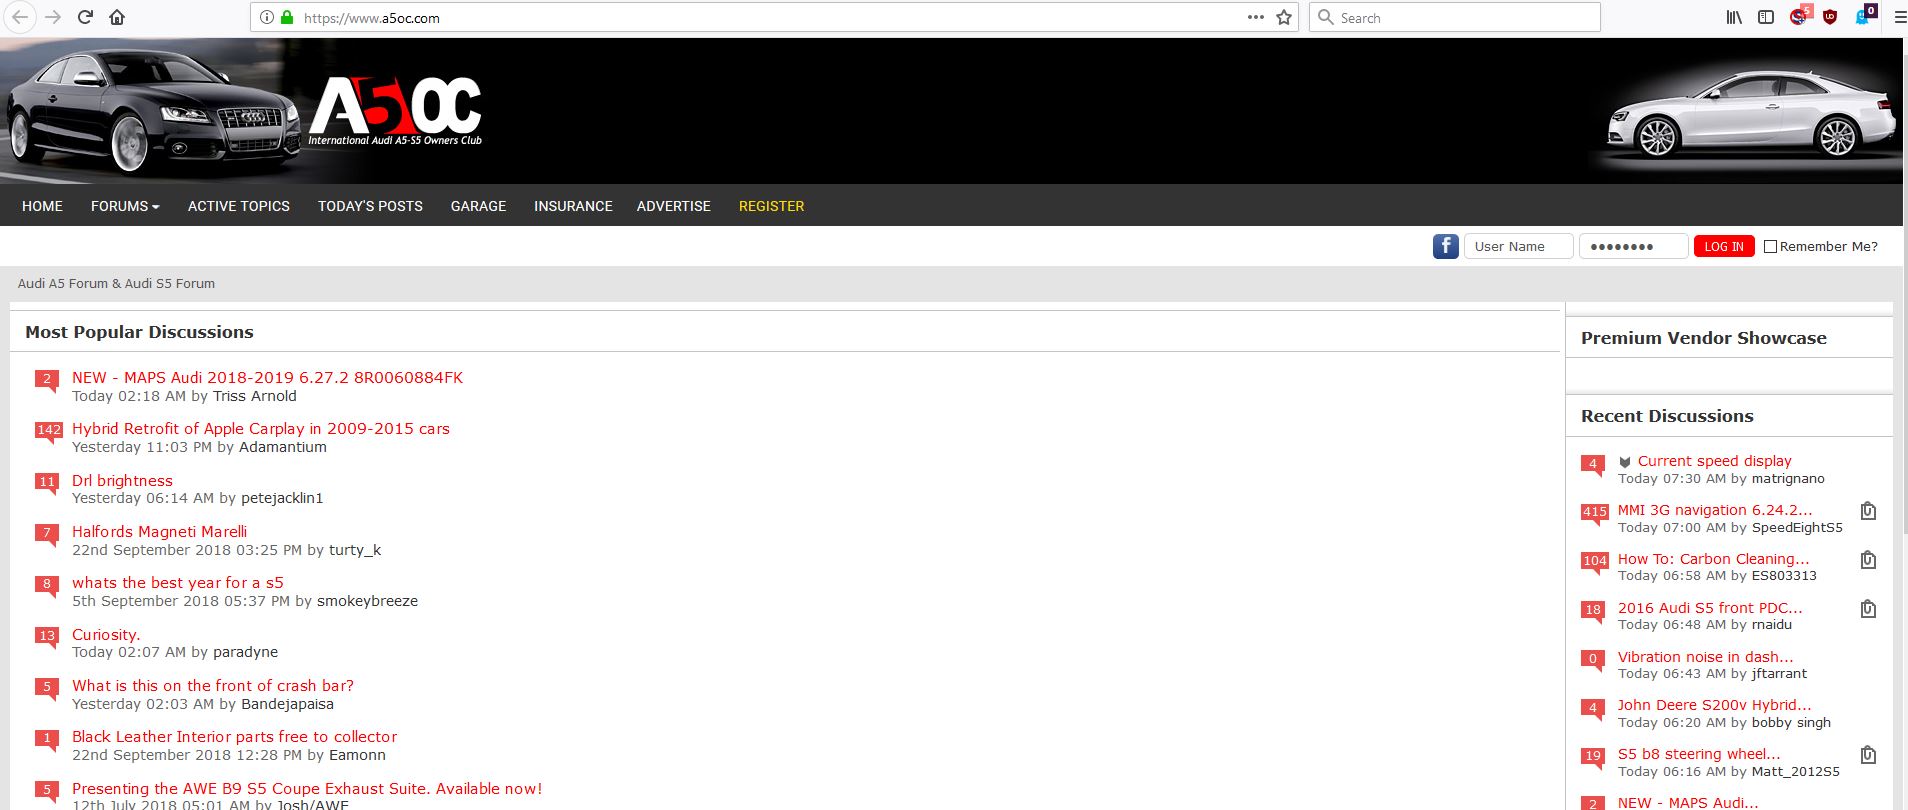Click reply bubble beside Curiosity thread

point(46,637)
